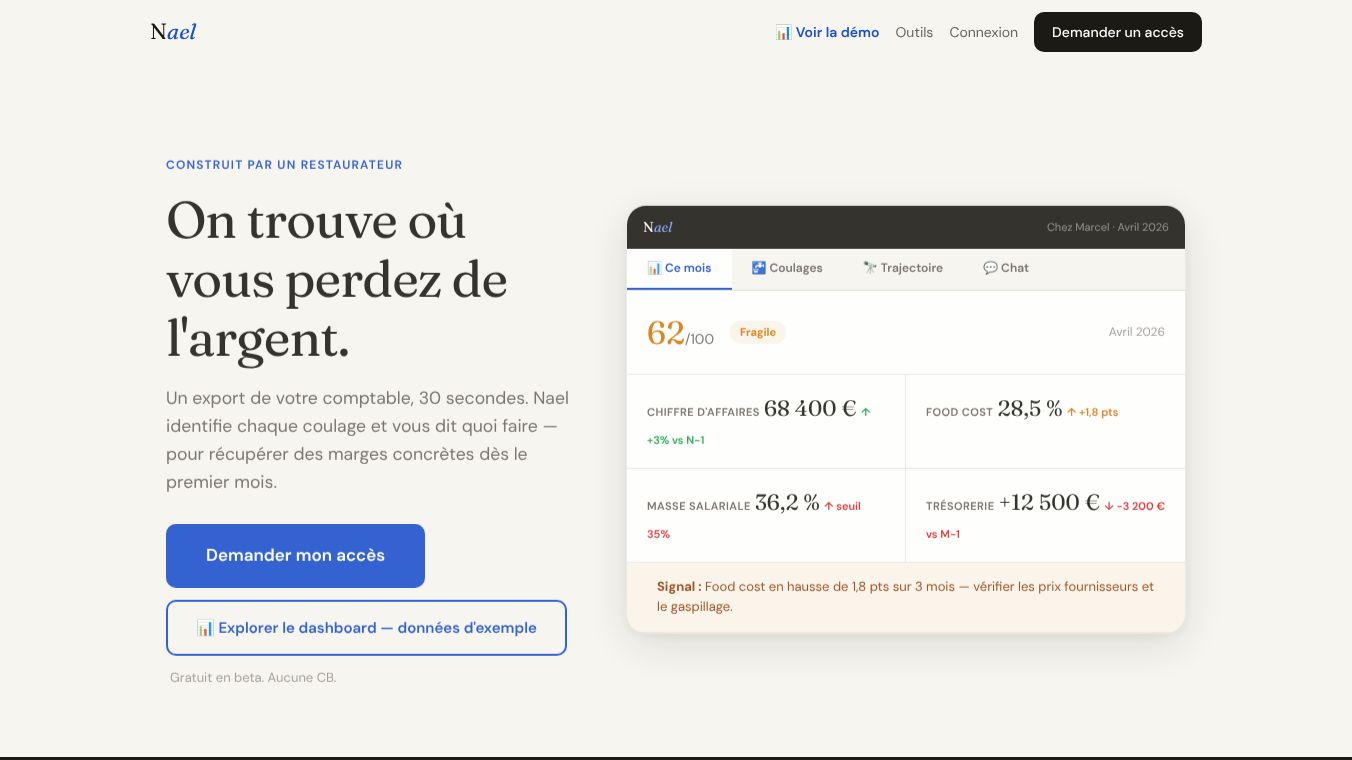Click the Nael logo in the header

(173, 32)
